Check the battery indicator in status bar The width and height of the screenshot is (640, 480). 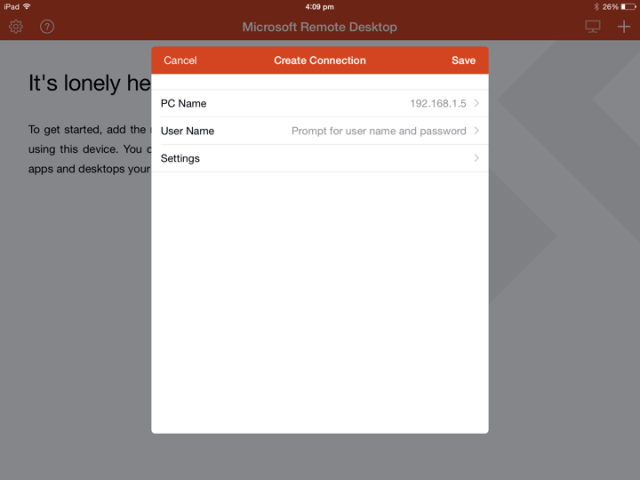coord(628,7)
